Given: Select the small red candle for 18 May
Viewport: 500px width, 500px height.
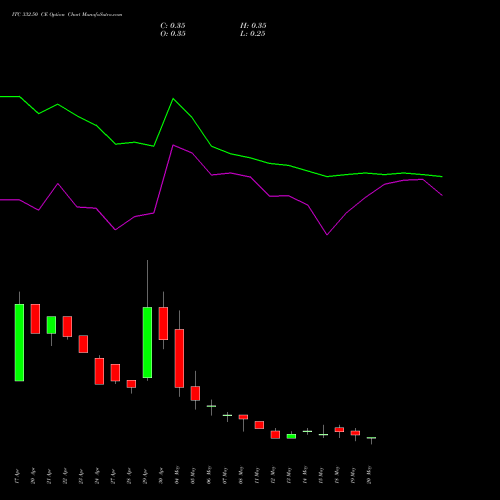Looking at the screenshot, I should 339,430.
